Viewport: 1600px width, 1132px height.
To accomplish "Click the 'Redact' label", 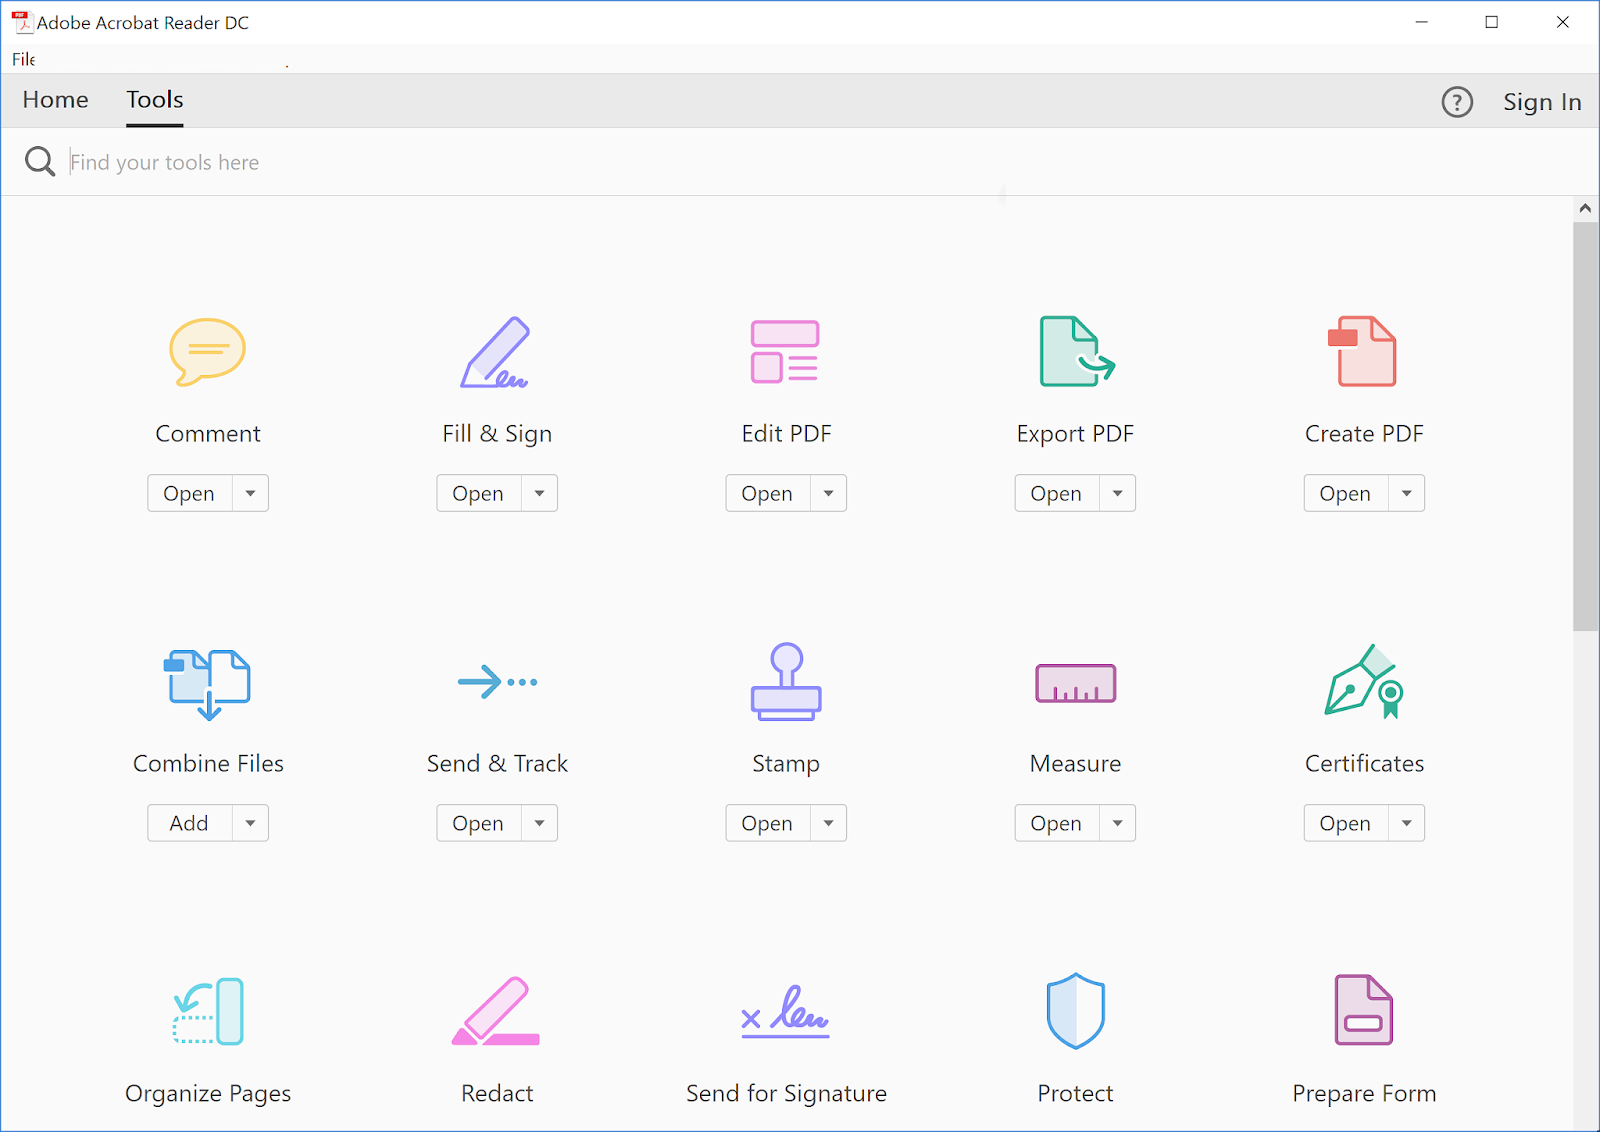I will coord(497,1094).
